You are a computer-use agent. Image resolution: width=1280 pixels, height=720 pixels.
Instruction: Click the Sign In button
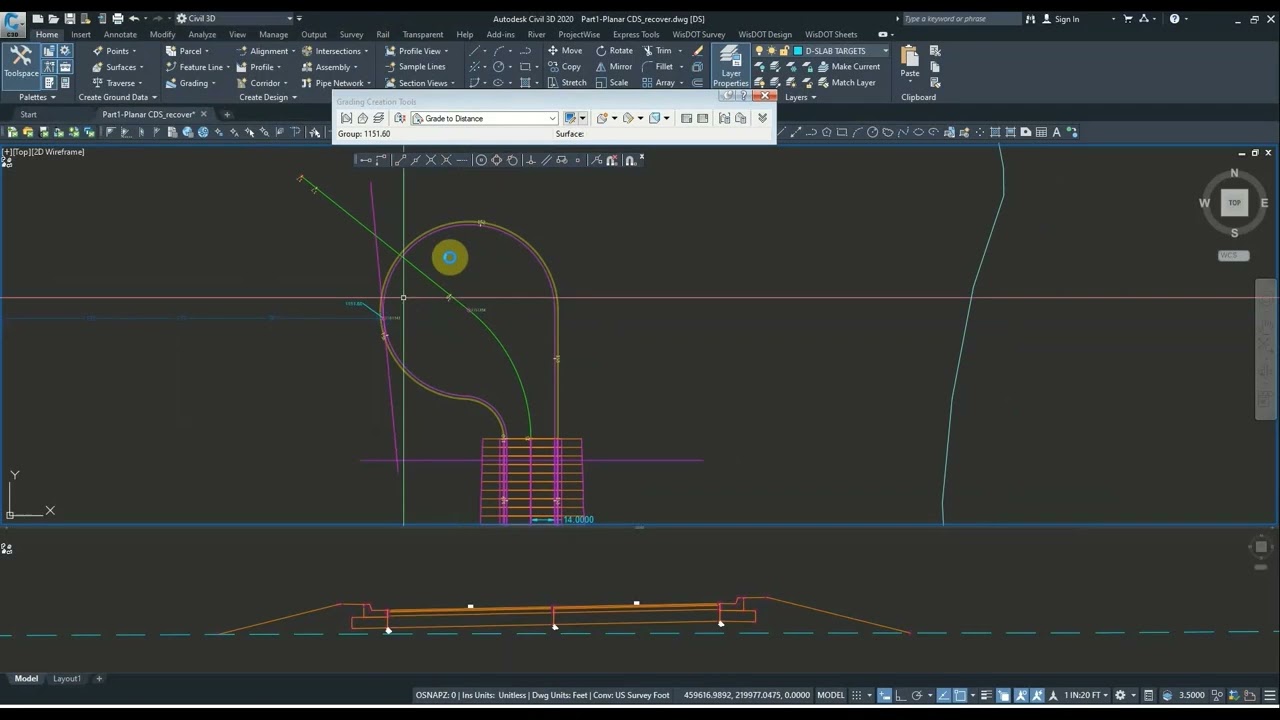(x=1061, y=19)
